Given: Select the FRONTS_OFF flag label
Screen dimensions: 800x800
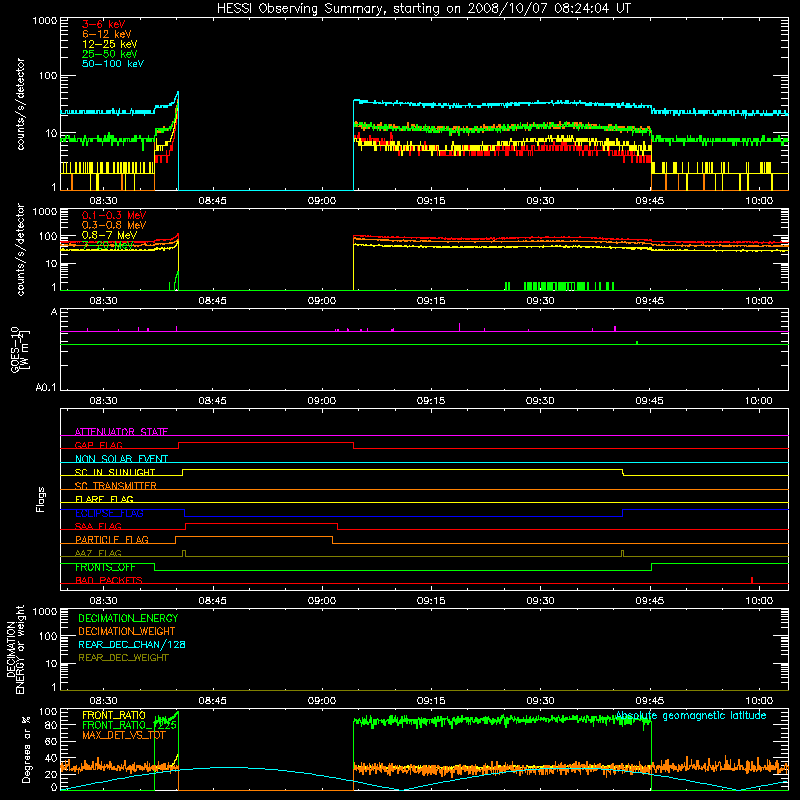Looking at the screenshot, I should click(x=105, y=567).
